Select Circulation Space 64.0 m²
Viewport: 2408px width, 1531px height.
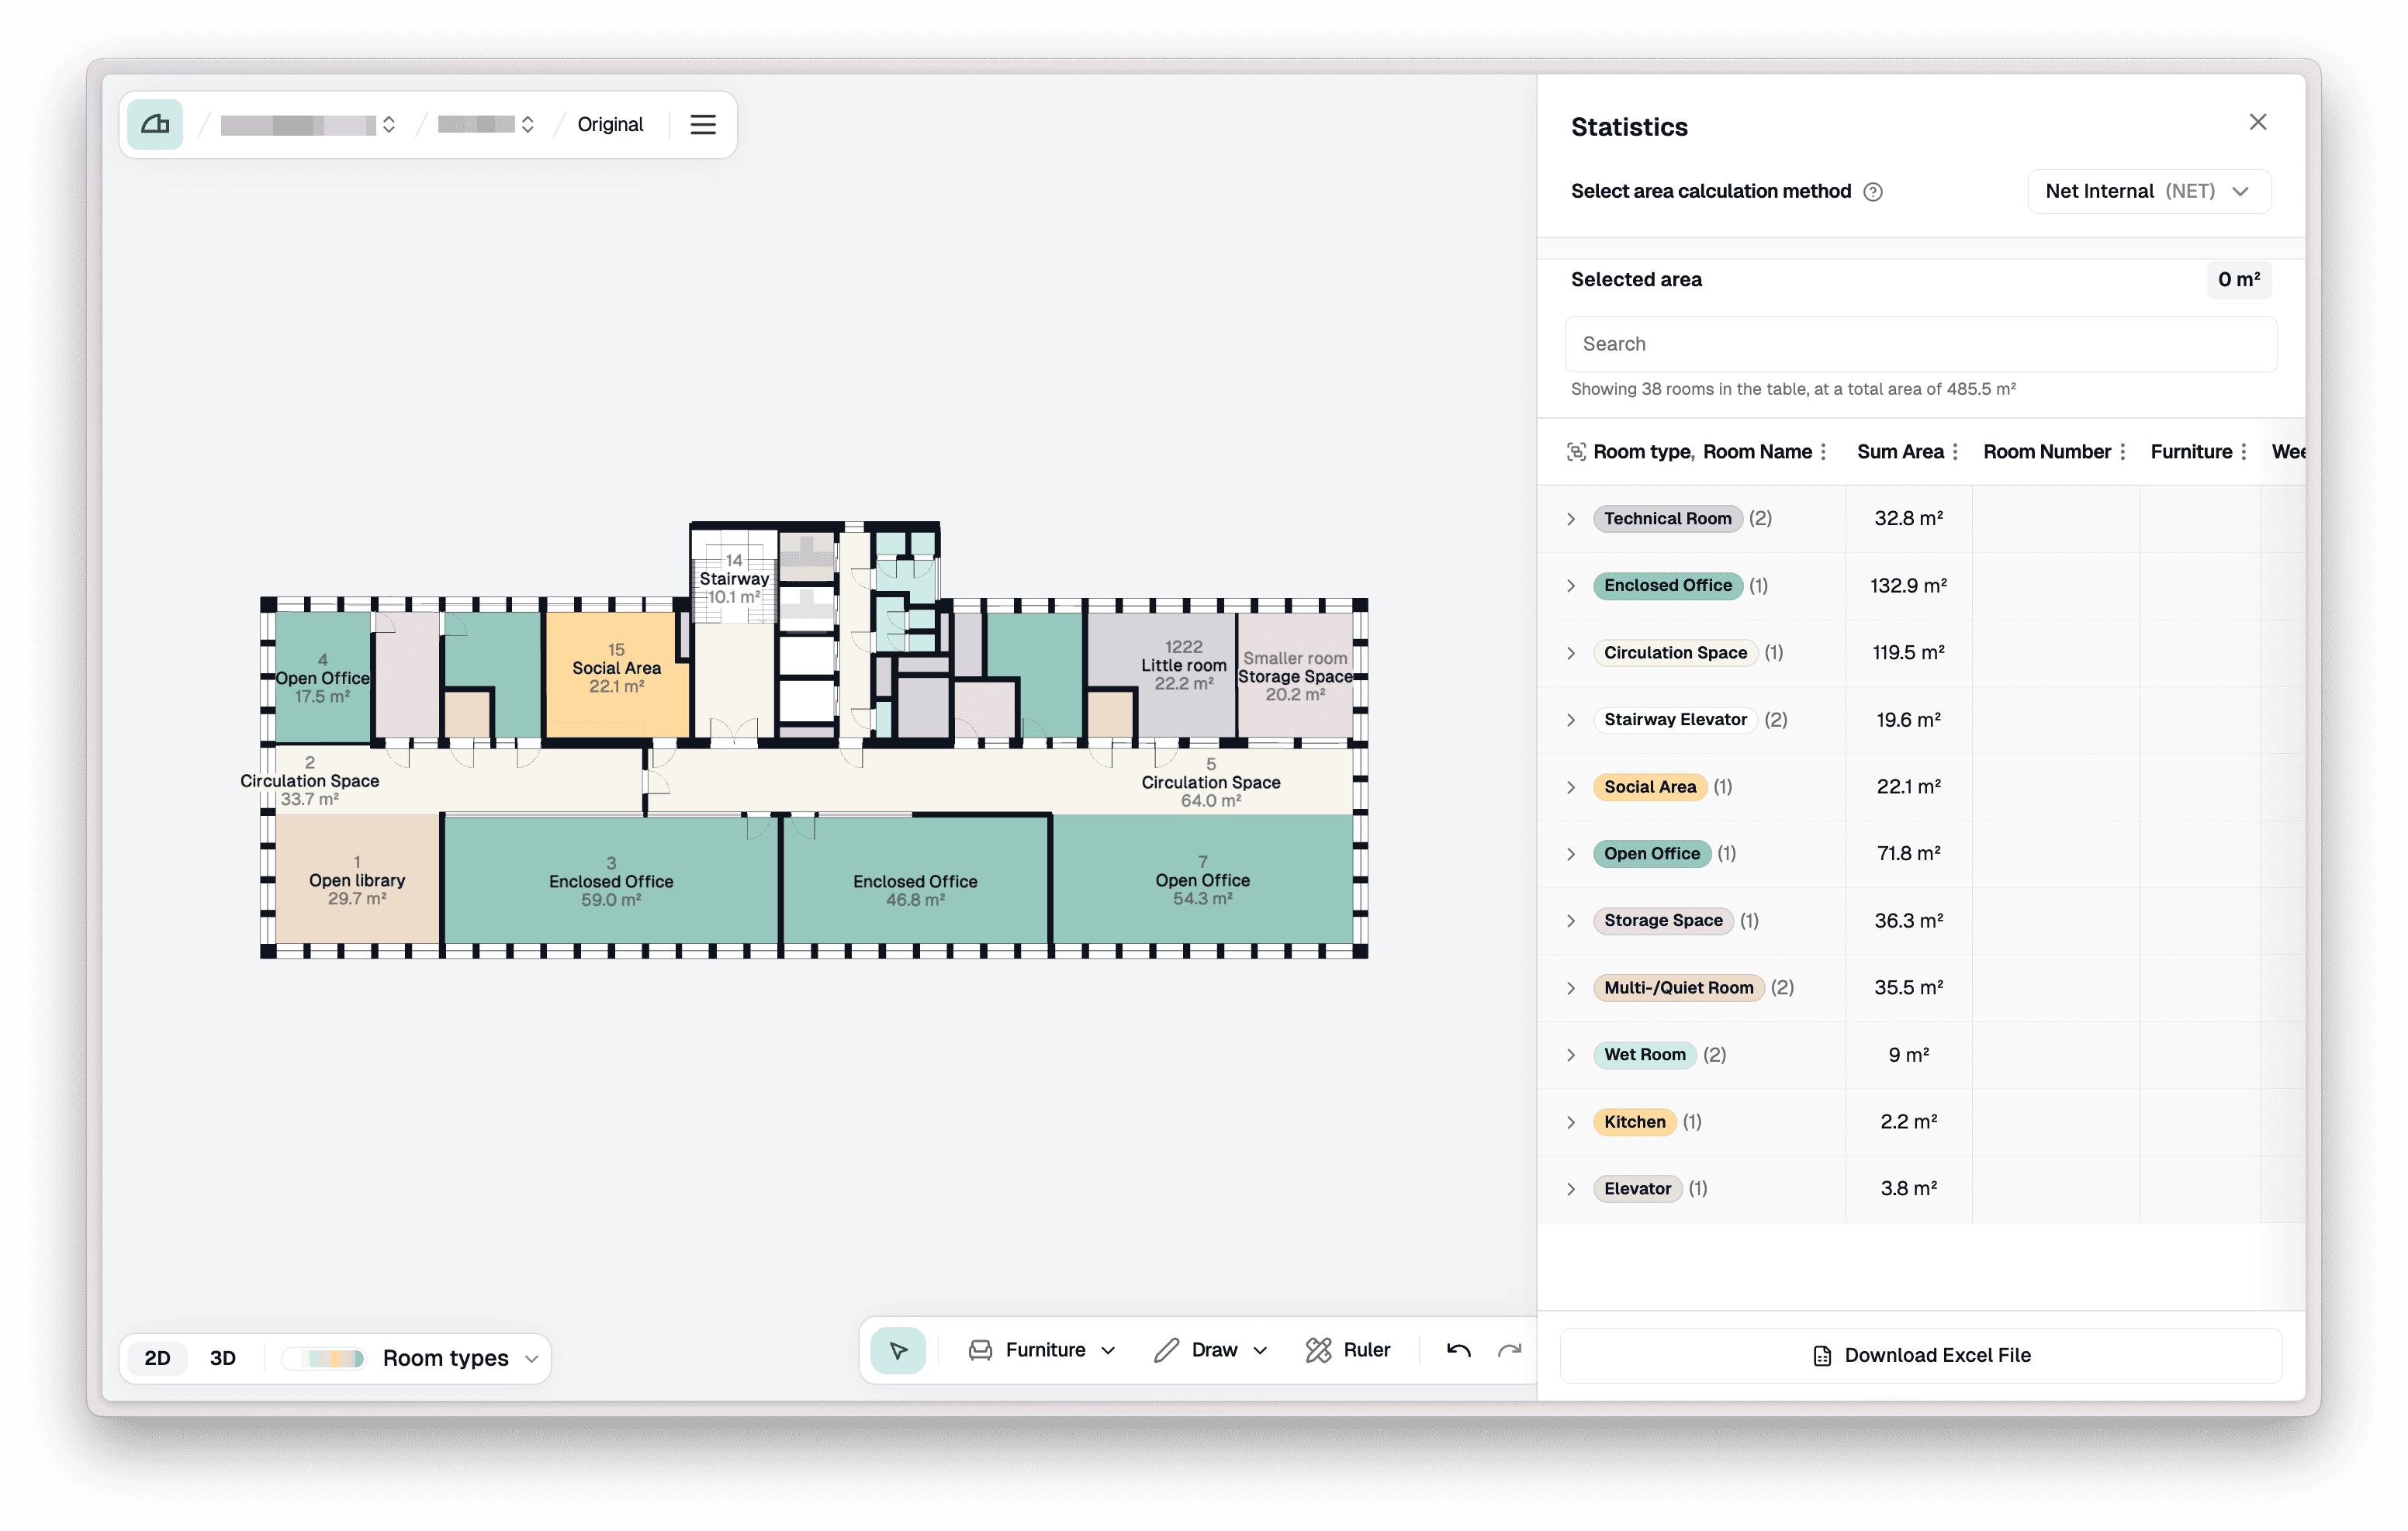coord(1210,782)
